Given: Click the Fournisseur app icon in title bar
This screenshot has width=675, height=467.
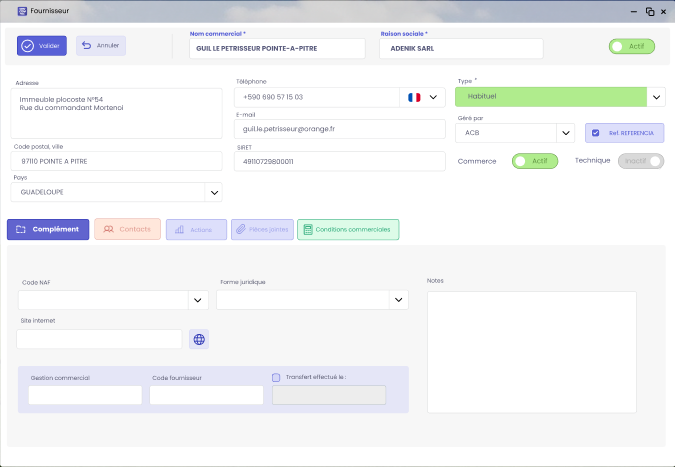Looking at the screenshot, I should pyautogui.click(x=9, y=10).
